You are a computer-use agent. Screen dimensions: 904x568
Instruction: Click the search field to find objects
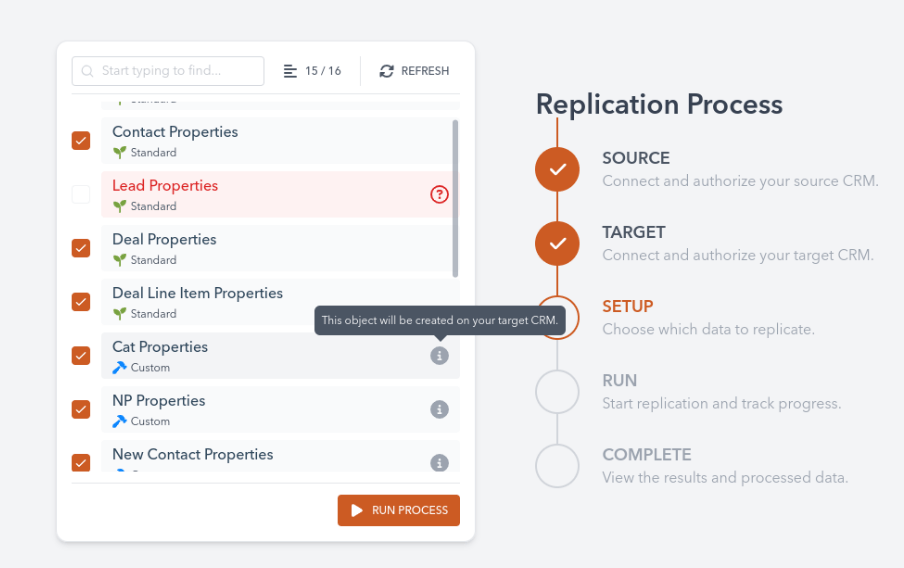[168, 71]
